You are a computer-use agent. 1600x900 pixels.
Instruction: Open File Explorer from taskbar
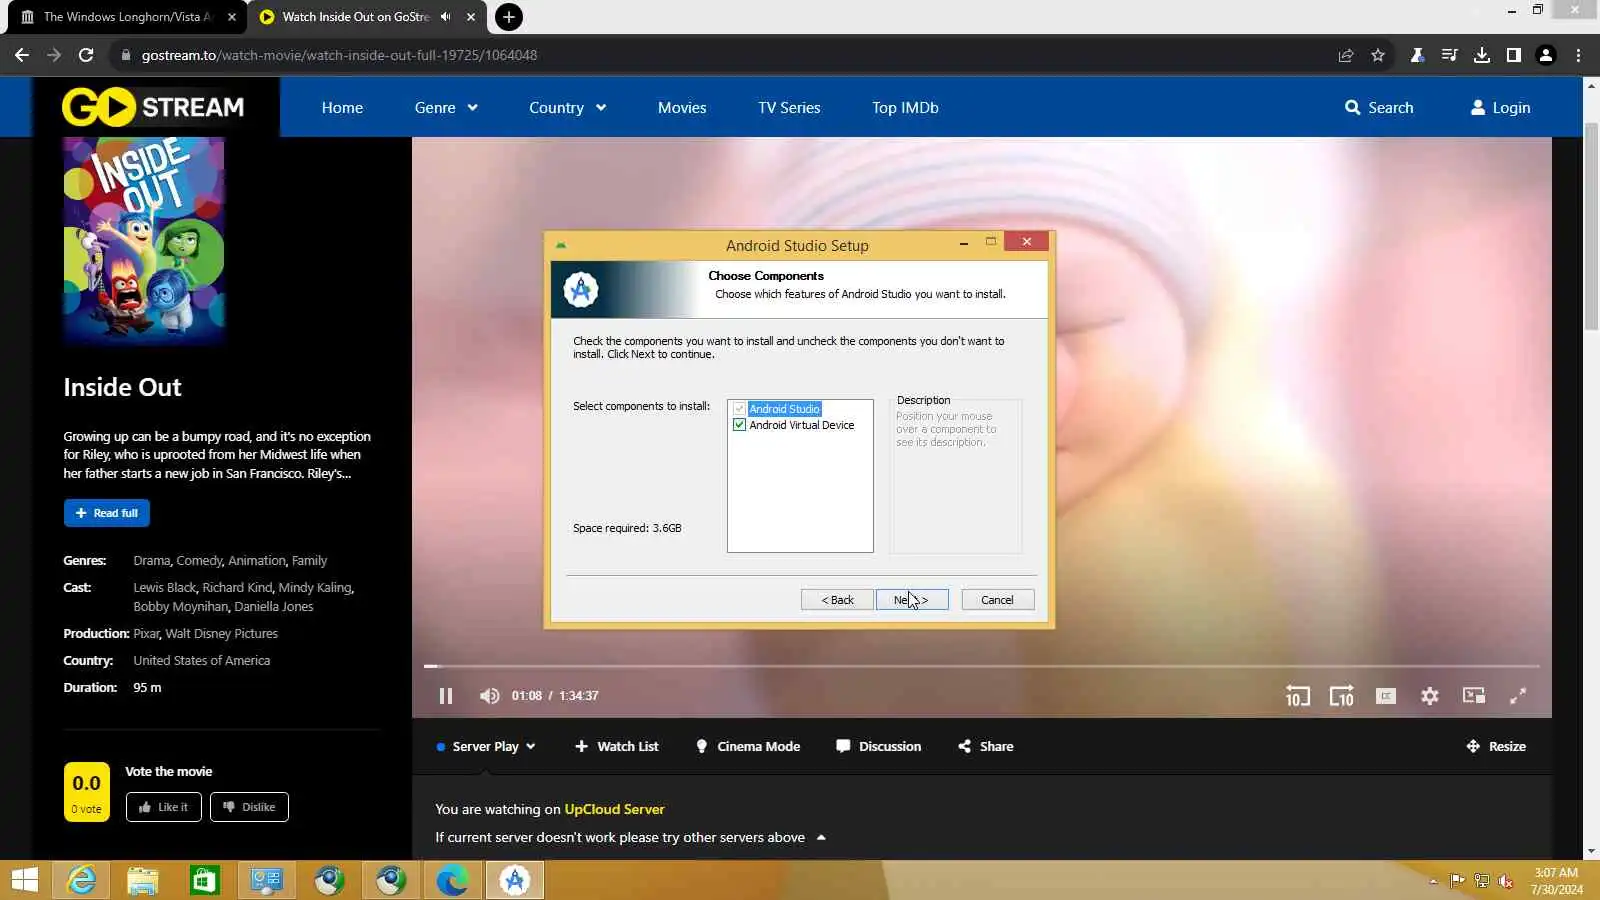tap(143, 880)
